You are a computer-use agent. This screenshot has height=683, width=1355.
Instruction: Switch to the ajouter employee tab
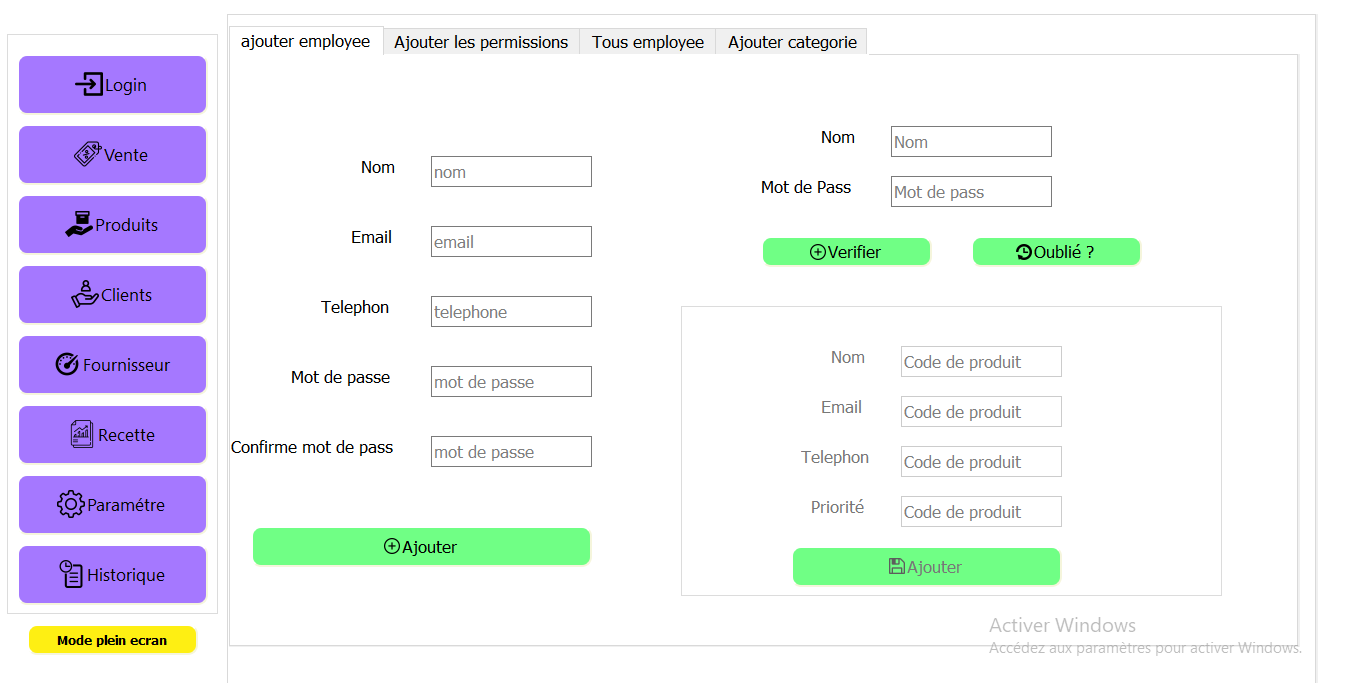[305, 42]
